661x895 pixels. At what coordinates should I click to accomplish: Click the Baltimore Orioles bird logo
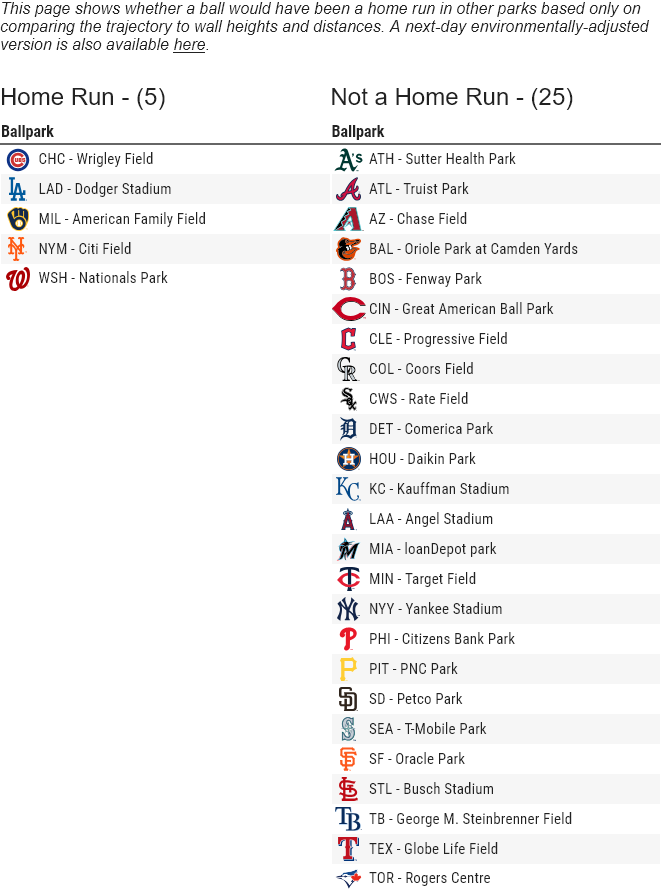point(348,249)
